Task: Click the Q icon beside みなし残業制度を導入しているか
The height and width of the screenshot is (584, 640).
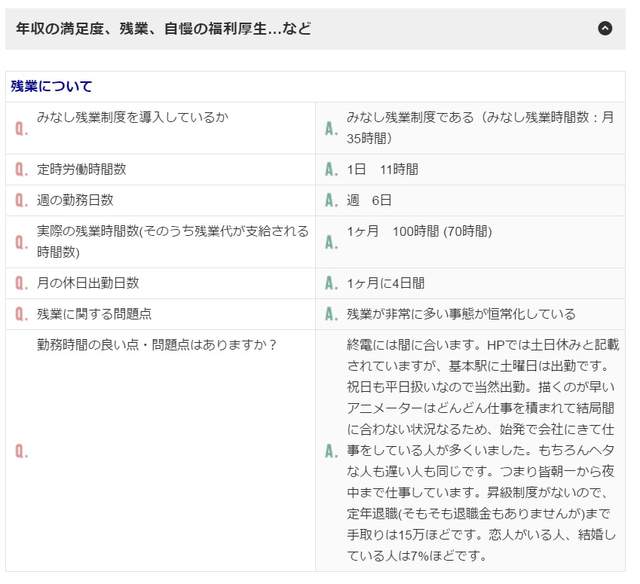Action: click(21, 129)
